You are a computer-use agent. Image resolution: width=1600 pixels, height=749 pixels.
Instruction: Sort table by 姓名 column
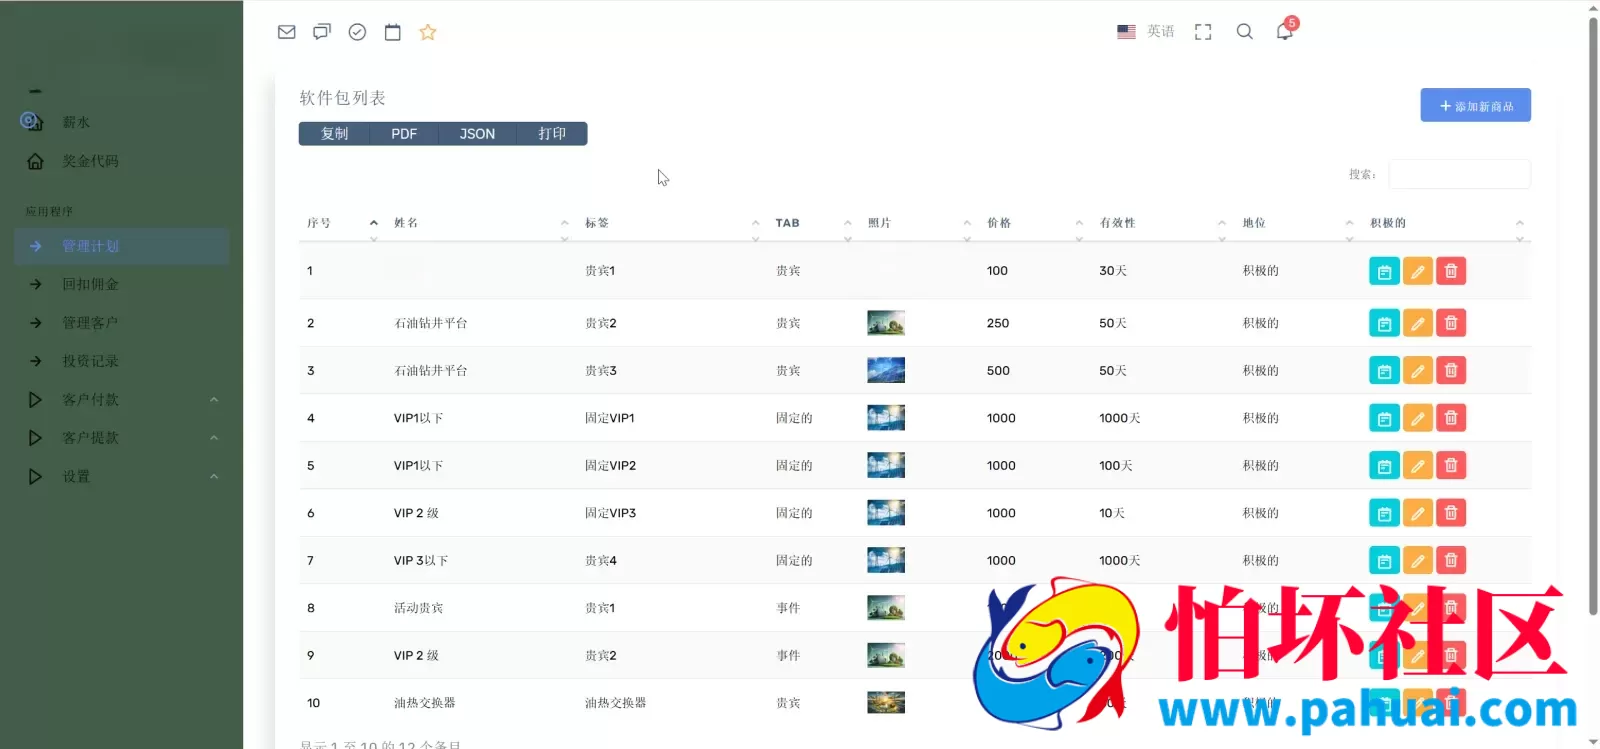point(481,223)
